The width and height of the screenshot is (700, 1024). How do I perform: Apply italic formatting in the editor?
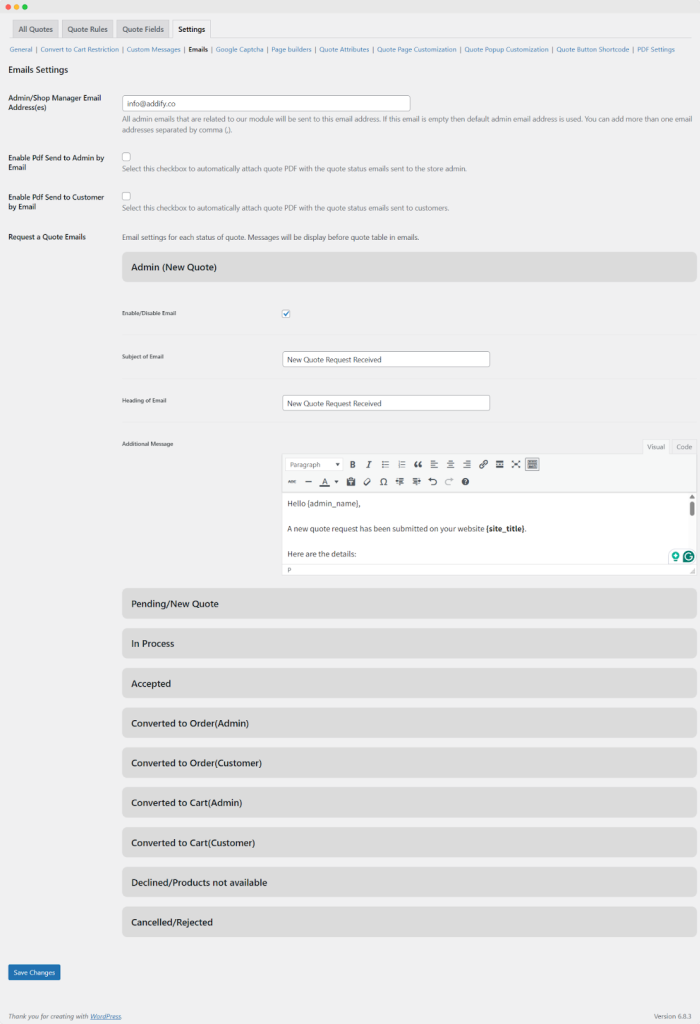pyautogui.click(x=368, y=464)
